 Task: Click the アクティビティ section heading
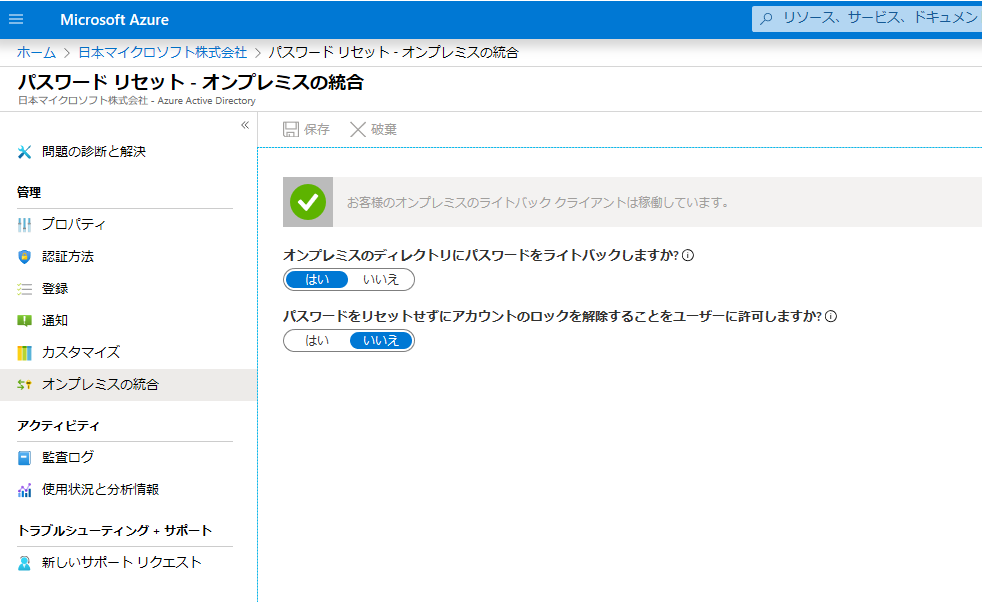[x=58, y=426]
